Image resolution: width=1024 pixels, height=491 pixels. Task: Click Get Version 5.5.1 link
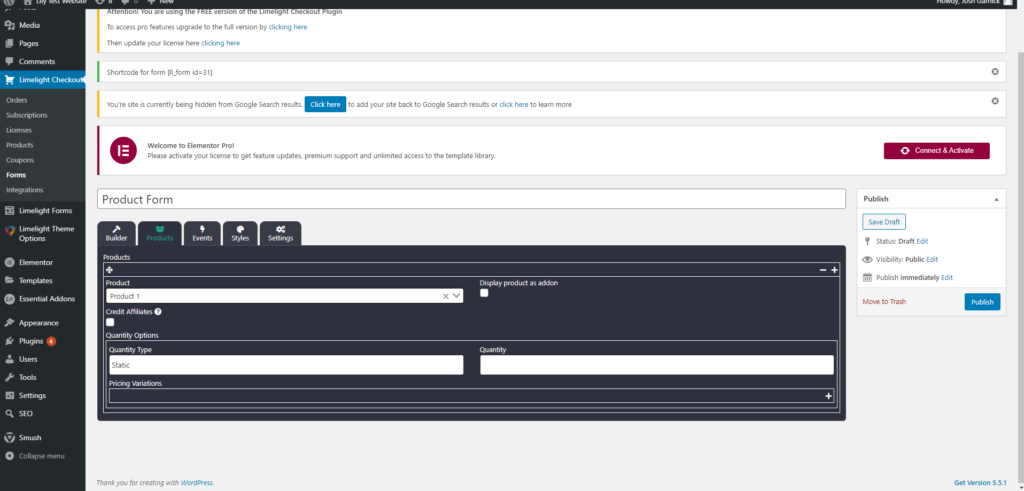pyautogui.click(x=980, y=483)
